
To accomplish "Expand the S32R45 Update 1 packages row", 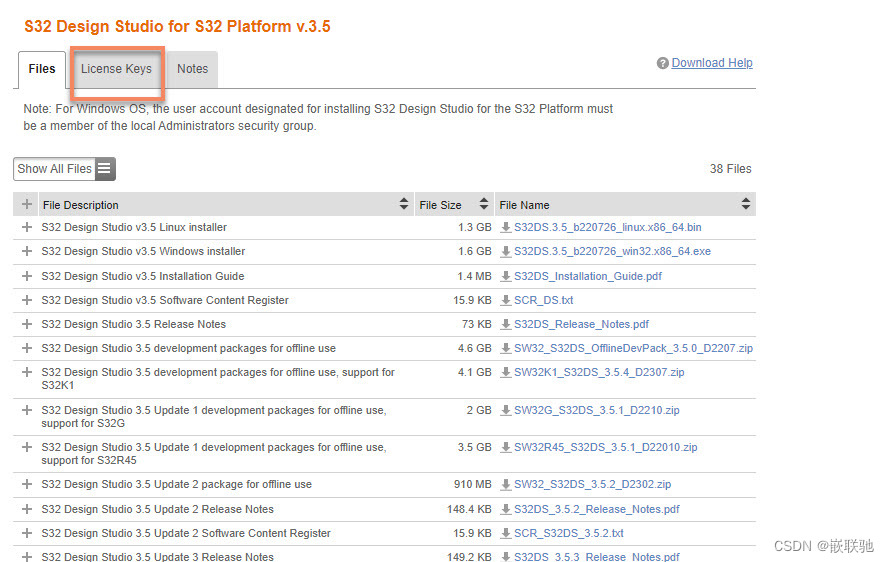I will click(x=27, y=447).
